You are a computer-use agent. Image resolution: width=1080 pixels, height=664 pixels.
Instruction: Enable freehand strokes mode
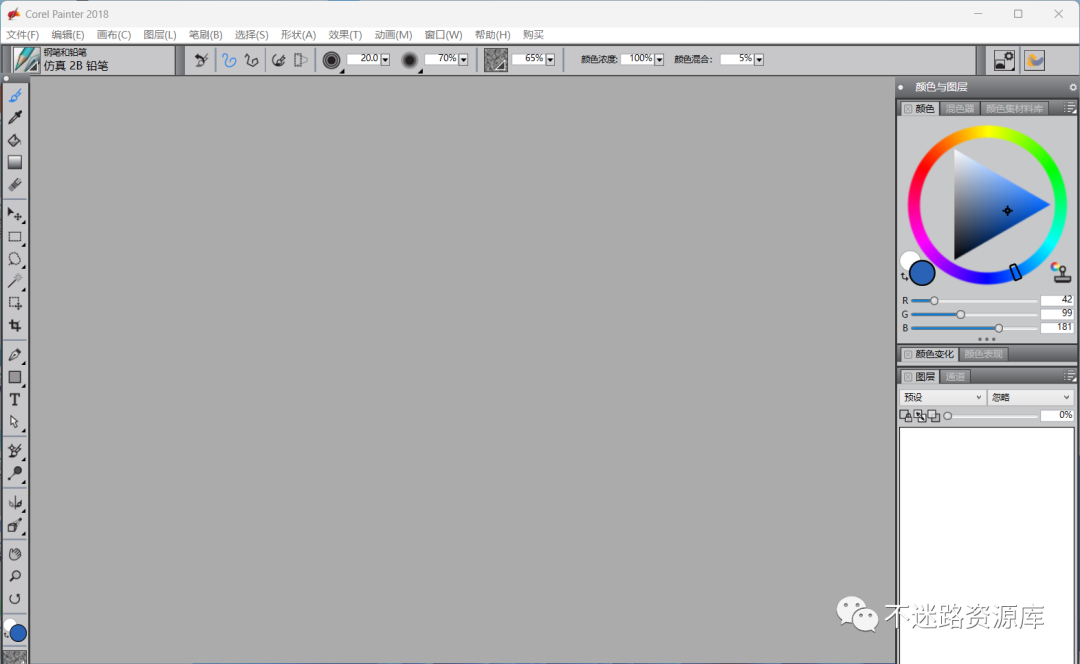[229, 60]
